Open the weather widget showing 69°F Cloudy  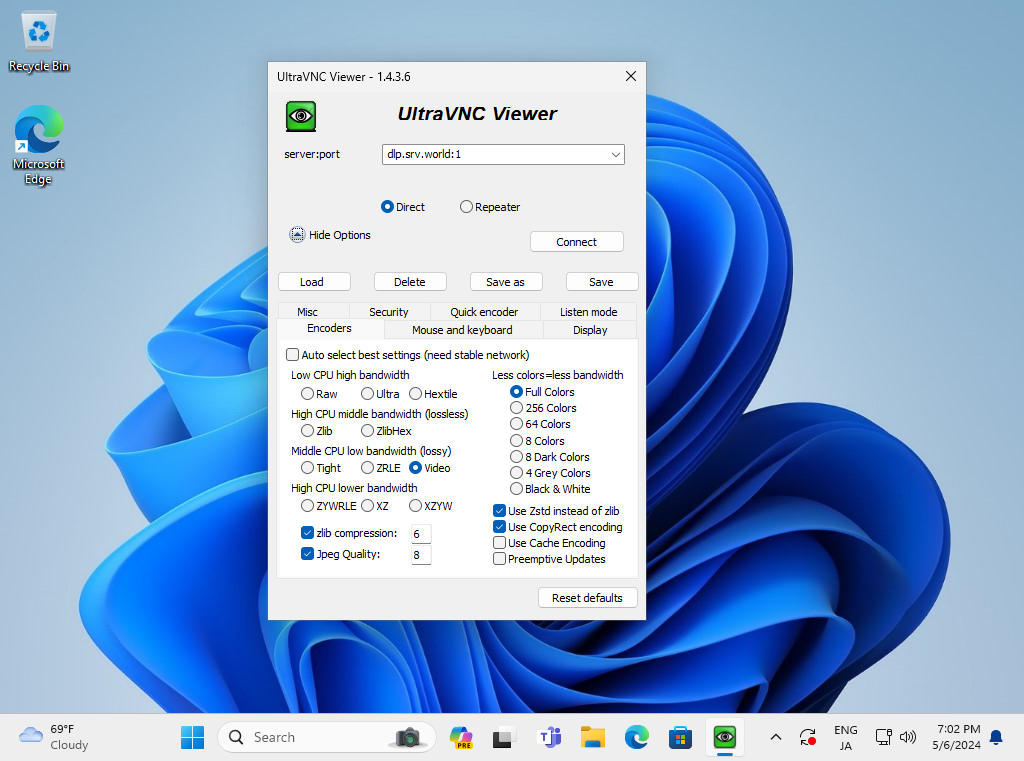coord(54,737)
